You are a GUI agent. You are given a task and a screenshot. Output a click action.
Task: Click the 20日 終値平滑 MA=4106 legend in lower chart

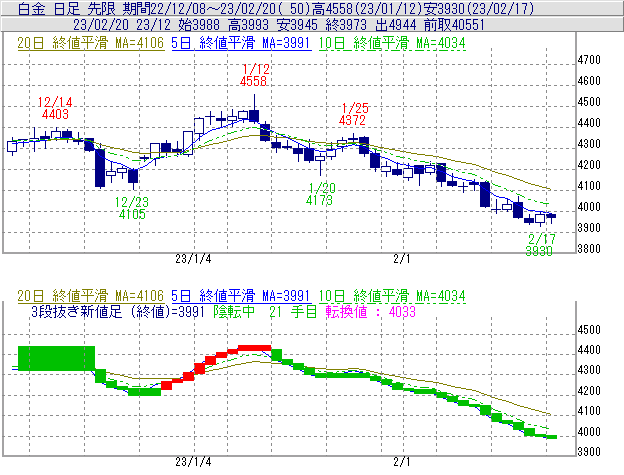point(90,296)
